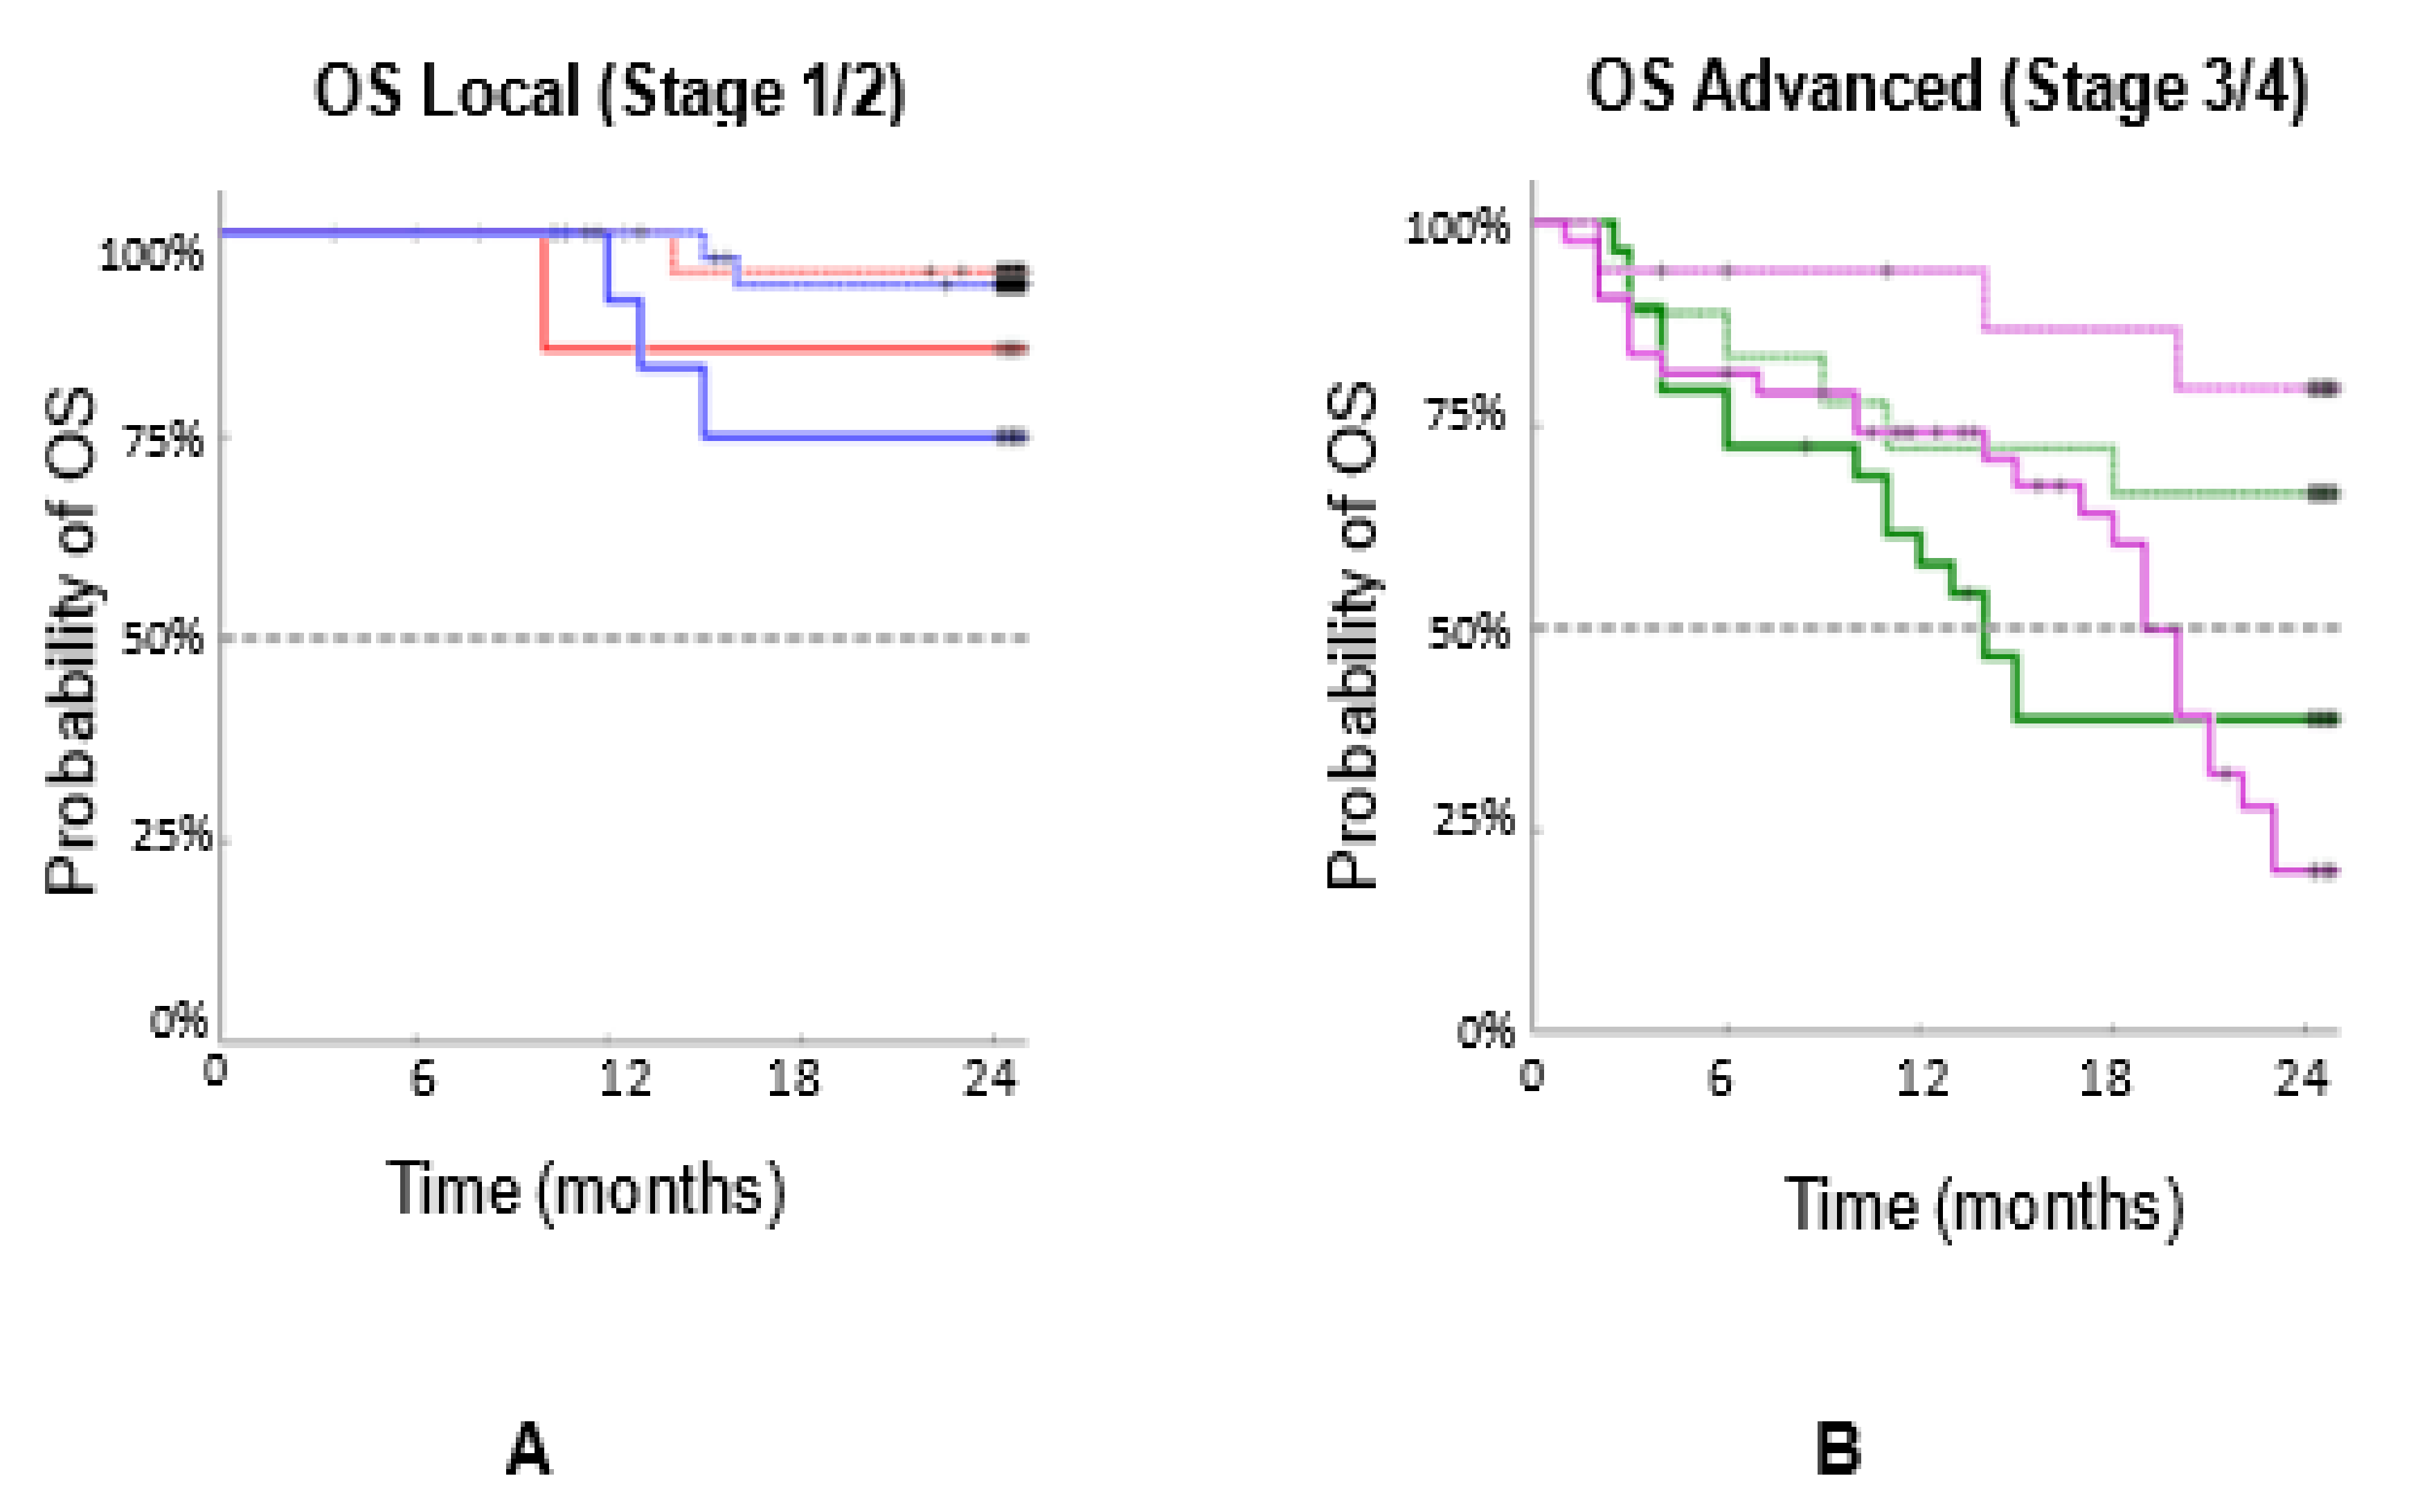
Task: Click the solid red curve's end in Local chart
Action: [x=1012, y=349]
